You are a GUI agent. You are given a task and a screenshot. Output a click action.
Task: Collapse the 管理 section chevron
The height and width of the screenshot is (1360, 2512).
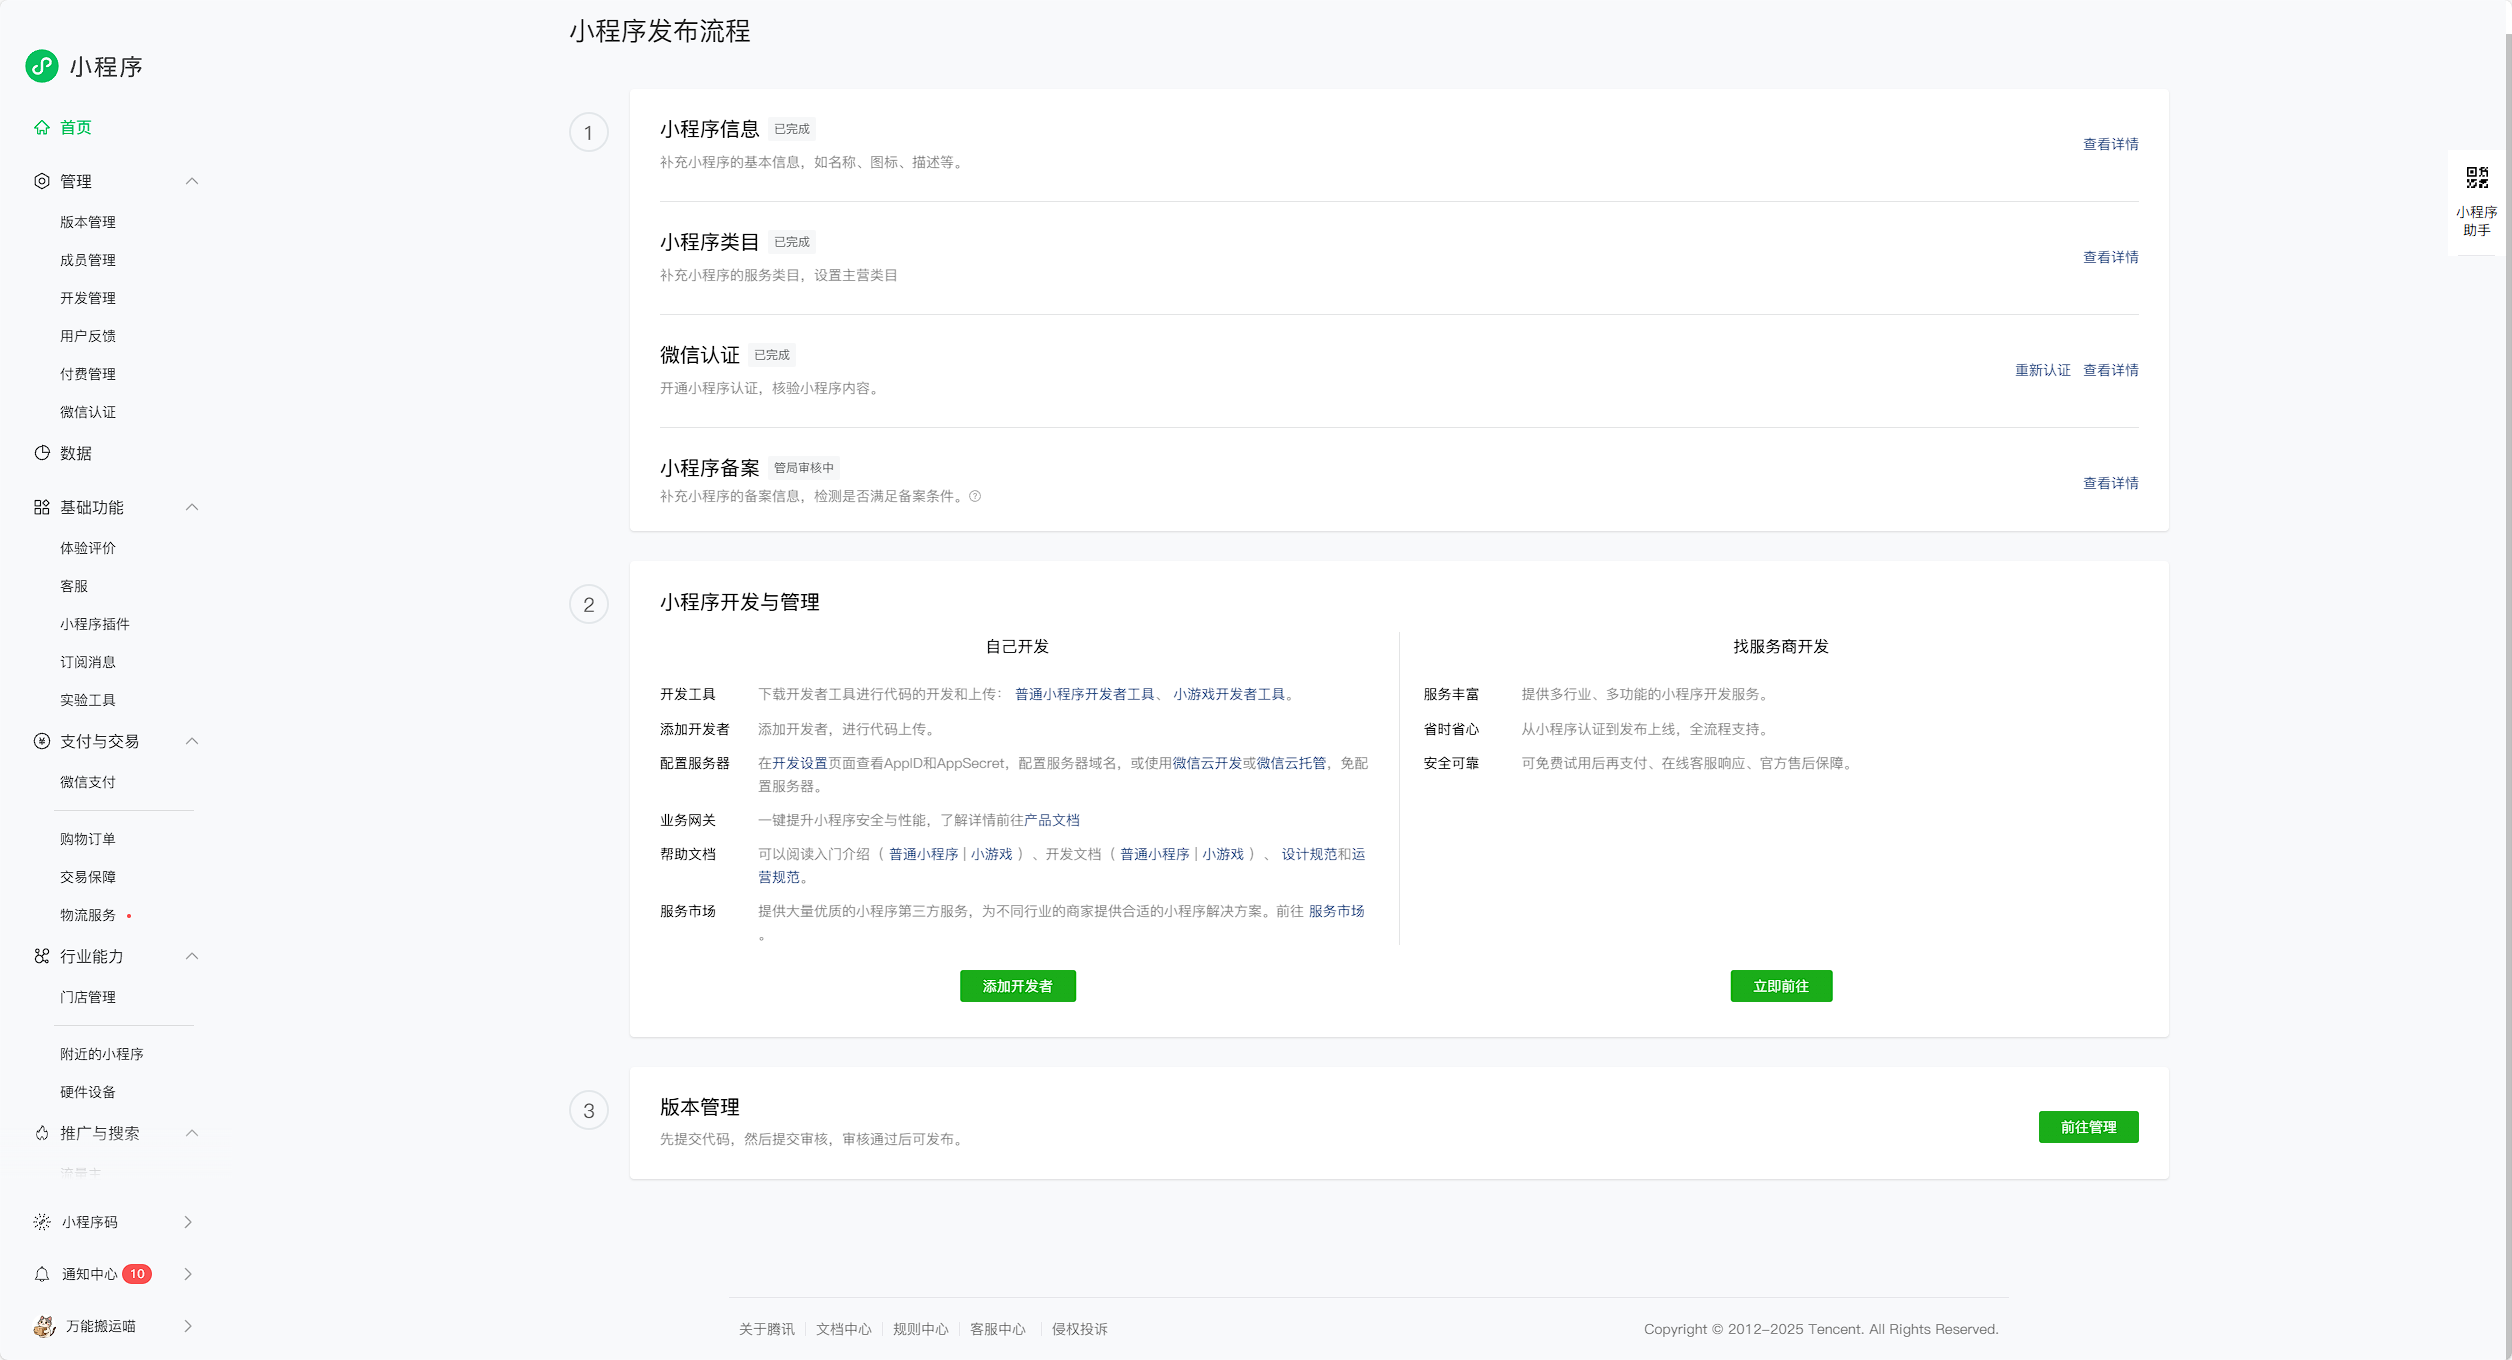(x=192, y=181)
